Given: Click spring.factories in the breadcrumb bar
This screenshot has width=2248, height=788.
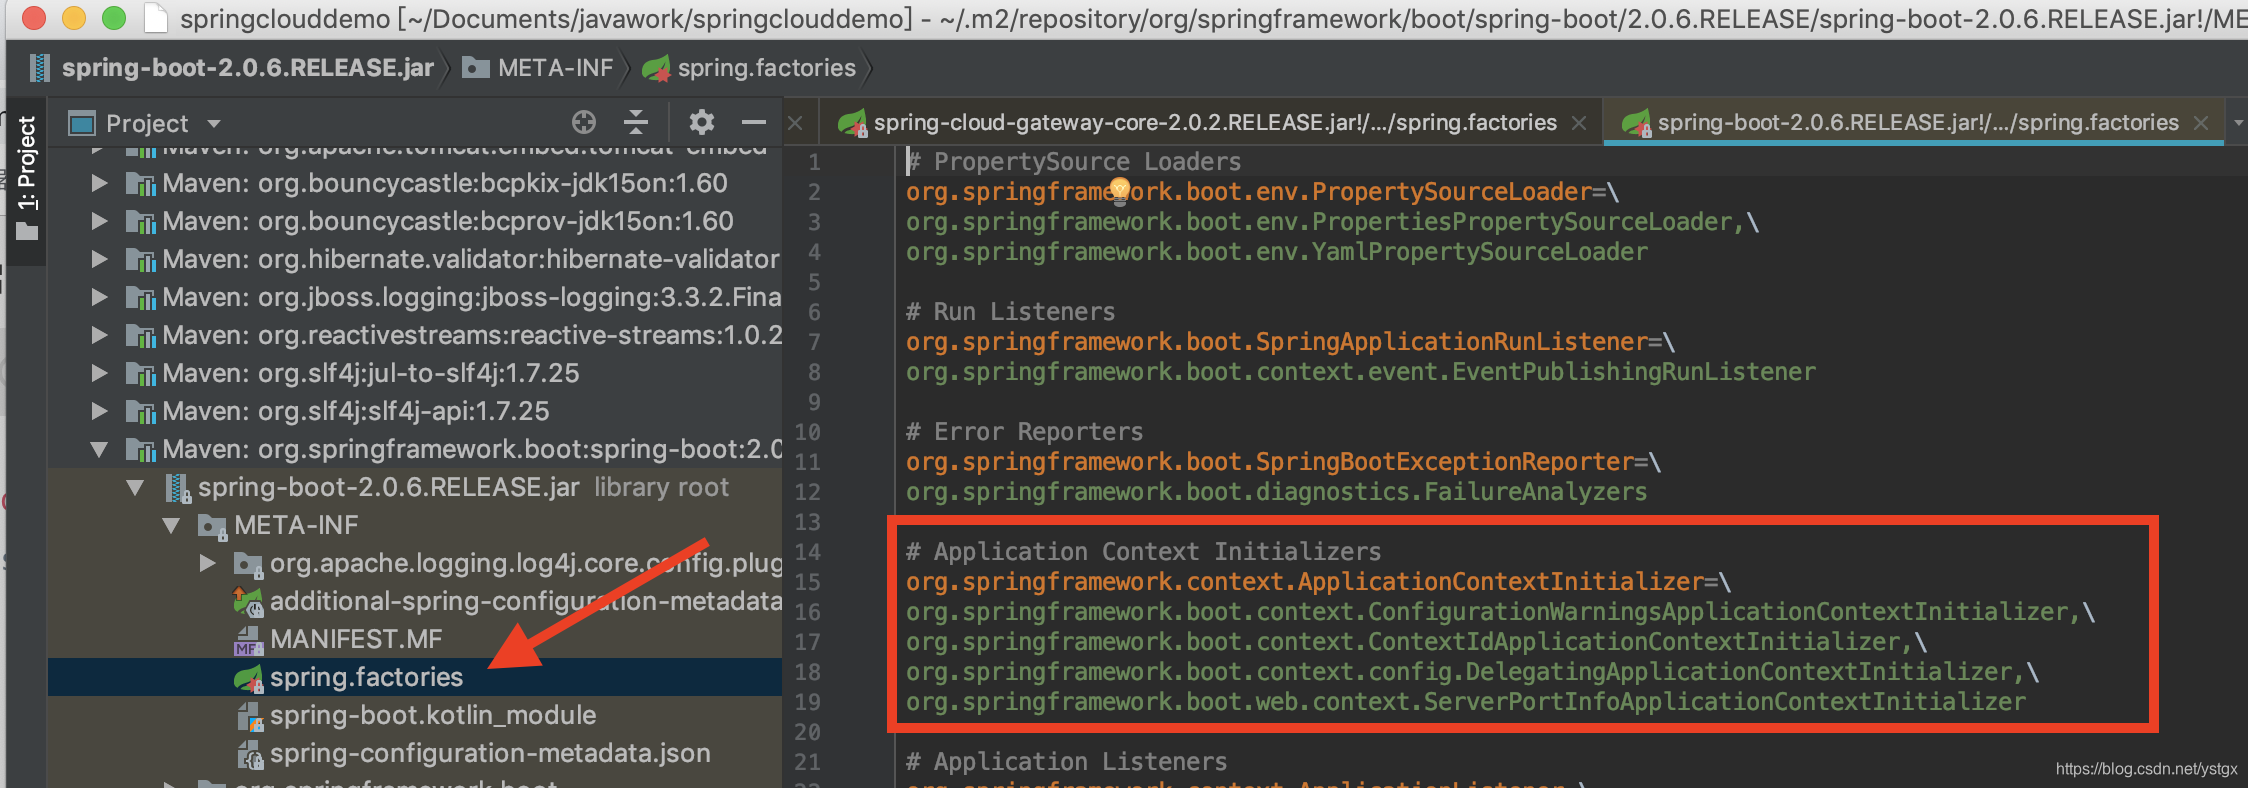Looking at the screenshot, I should (767, 68).
